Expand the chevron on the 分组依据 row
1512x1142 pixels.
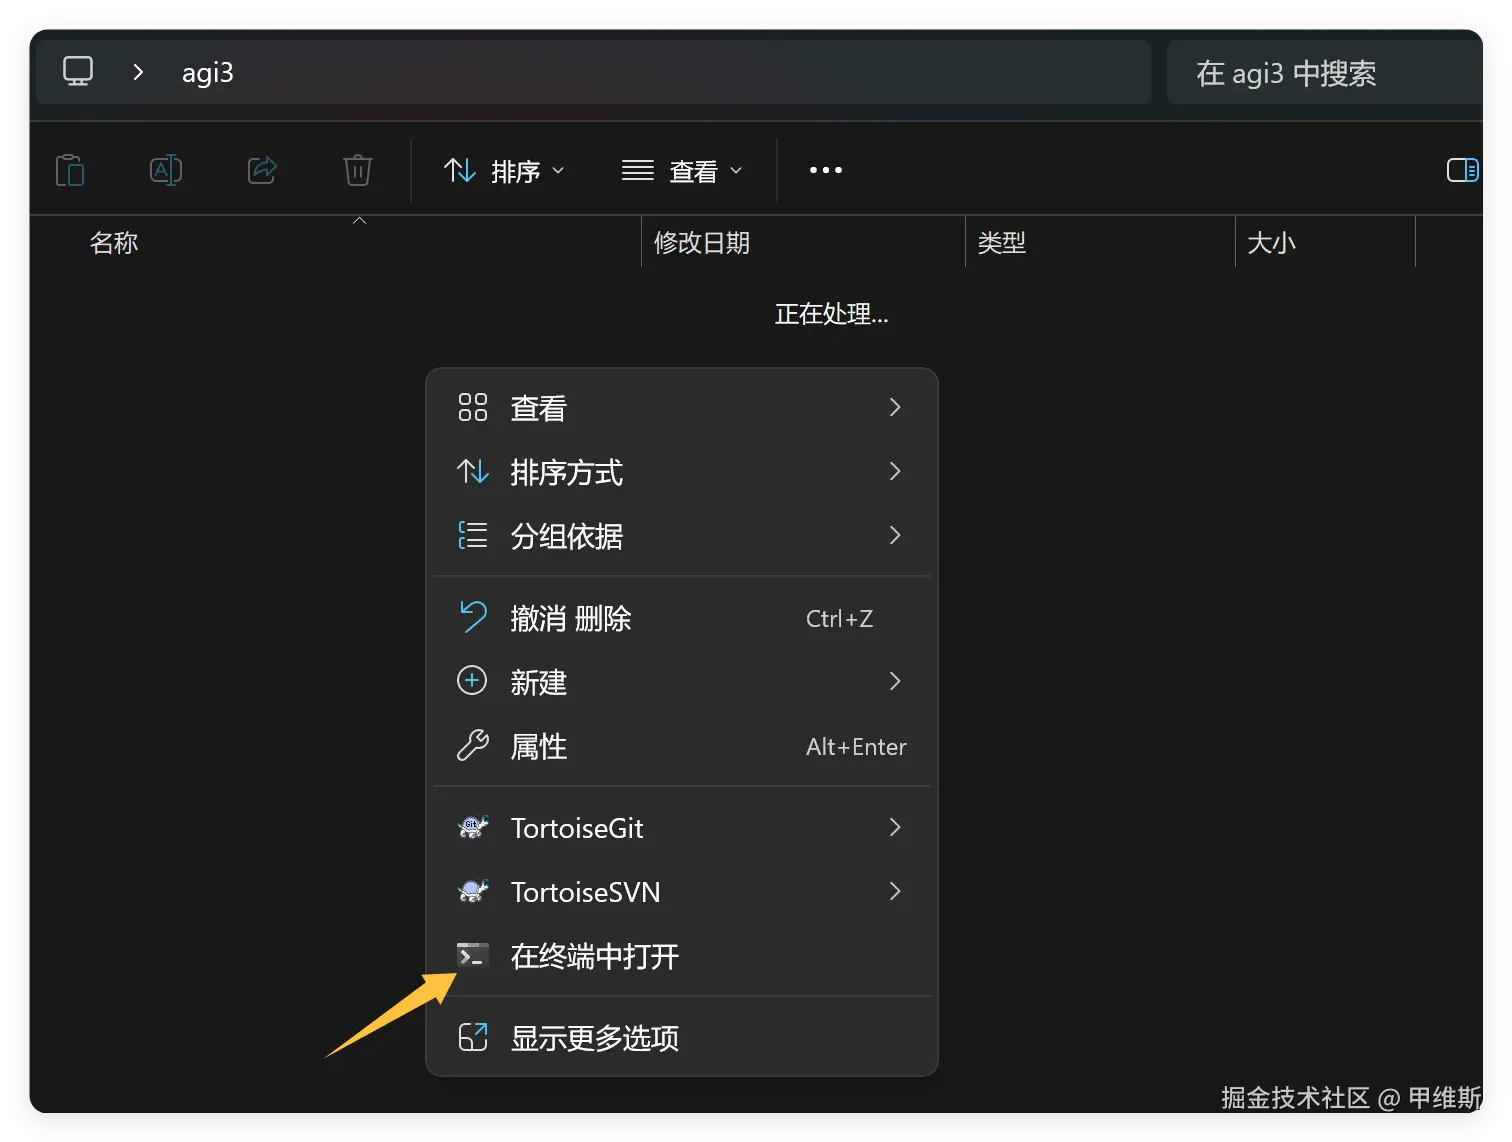pyautogui.click(x=895, y=535)
